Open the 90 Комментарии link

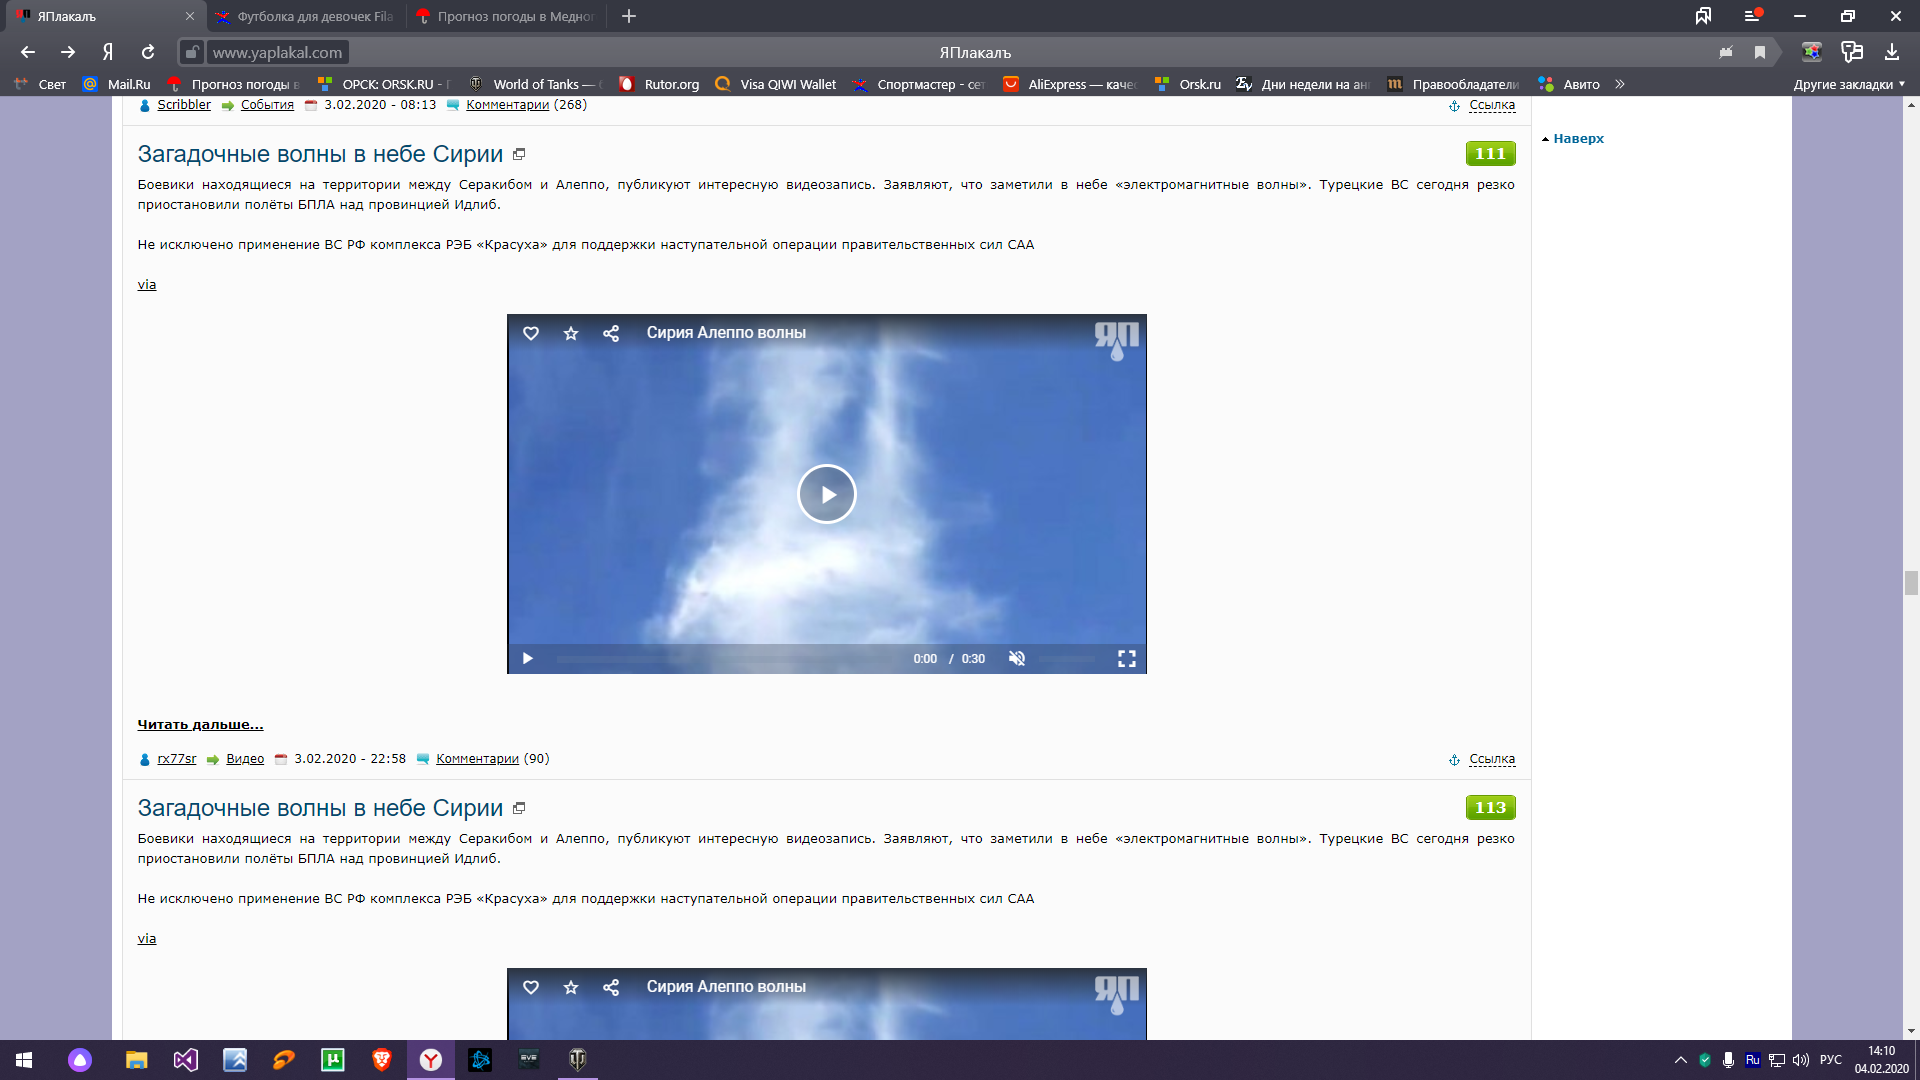click(477, 759)
